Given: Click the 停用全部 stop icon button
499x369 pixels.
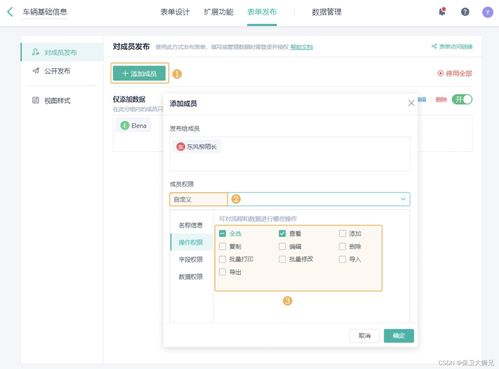Looking at the screenshot, I should click(x=455, y=73).
